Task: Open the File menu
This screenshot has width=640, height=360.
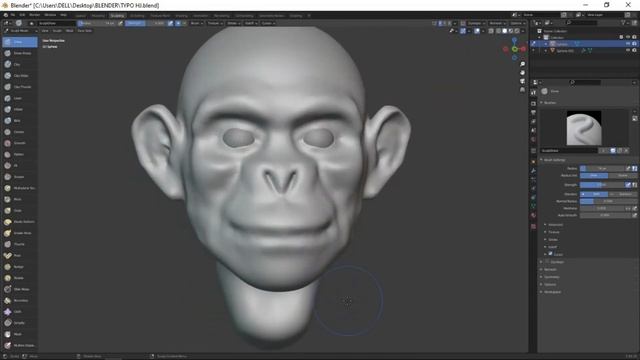Action: 13,15
